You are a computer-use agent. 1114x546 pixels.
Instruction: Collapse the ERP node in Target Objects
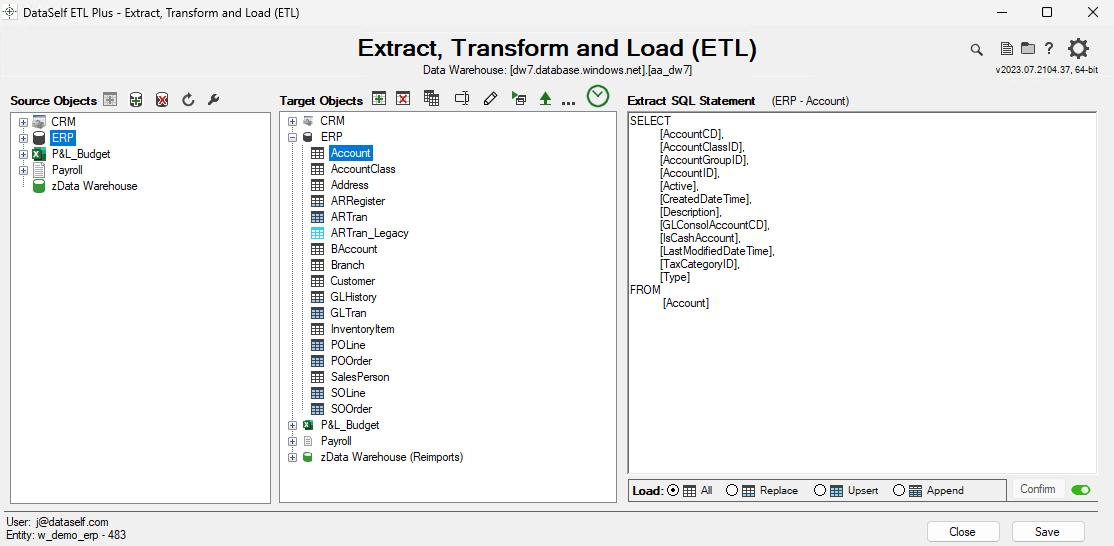click(x=292, y=137)
